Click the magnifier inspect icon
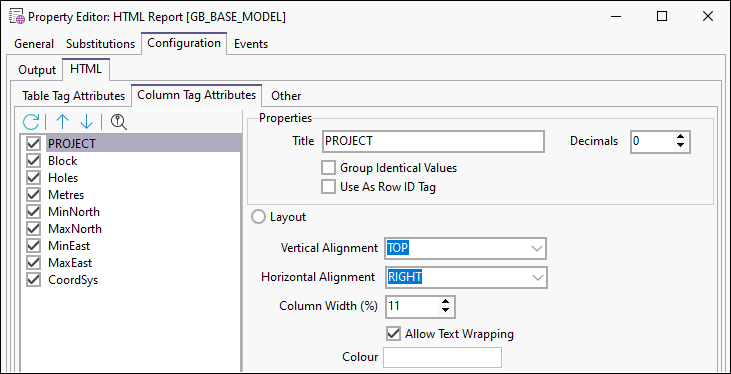The image size is (731, 374). [x=119, y=122]
